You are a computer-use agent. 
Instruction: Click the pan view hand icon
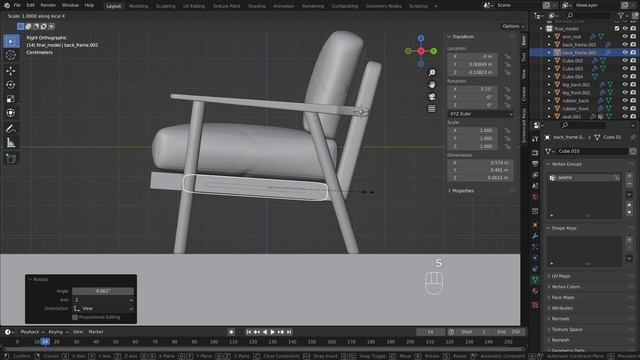(x=431, y=85)
